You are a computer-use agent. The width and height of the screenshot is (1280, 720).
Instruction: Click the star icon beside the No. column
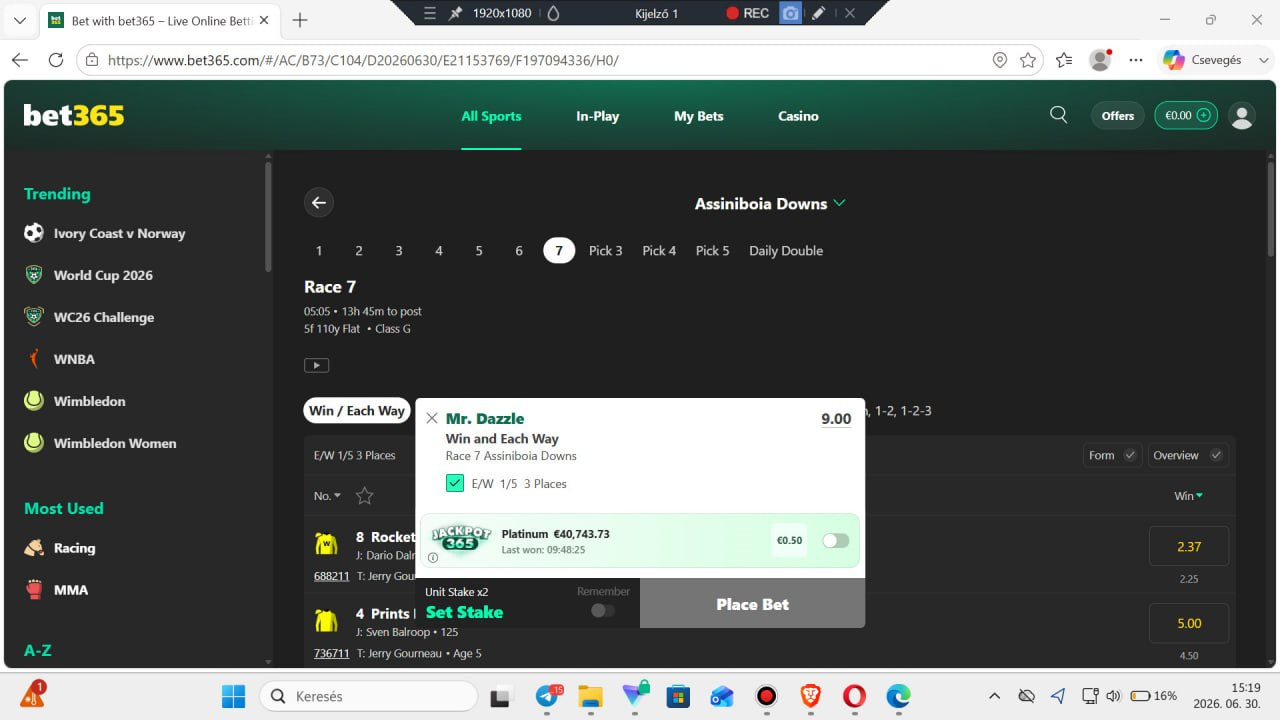point(364,496)
